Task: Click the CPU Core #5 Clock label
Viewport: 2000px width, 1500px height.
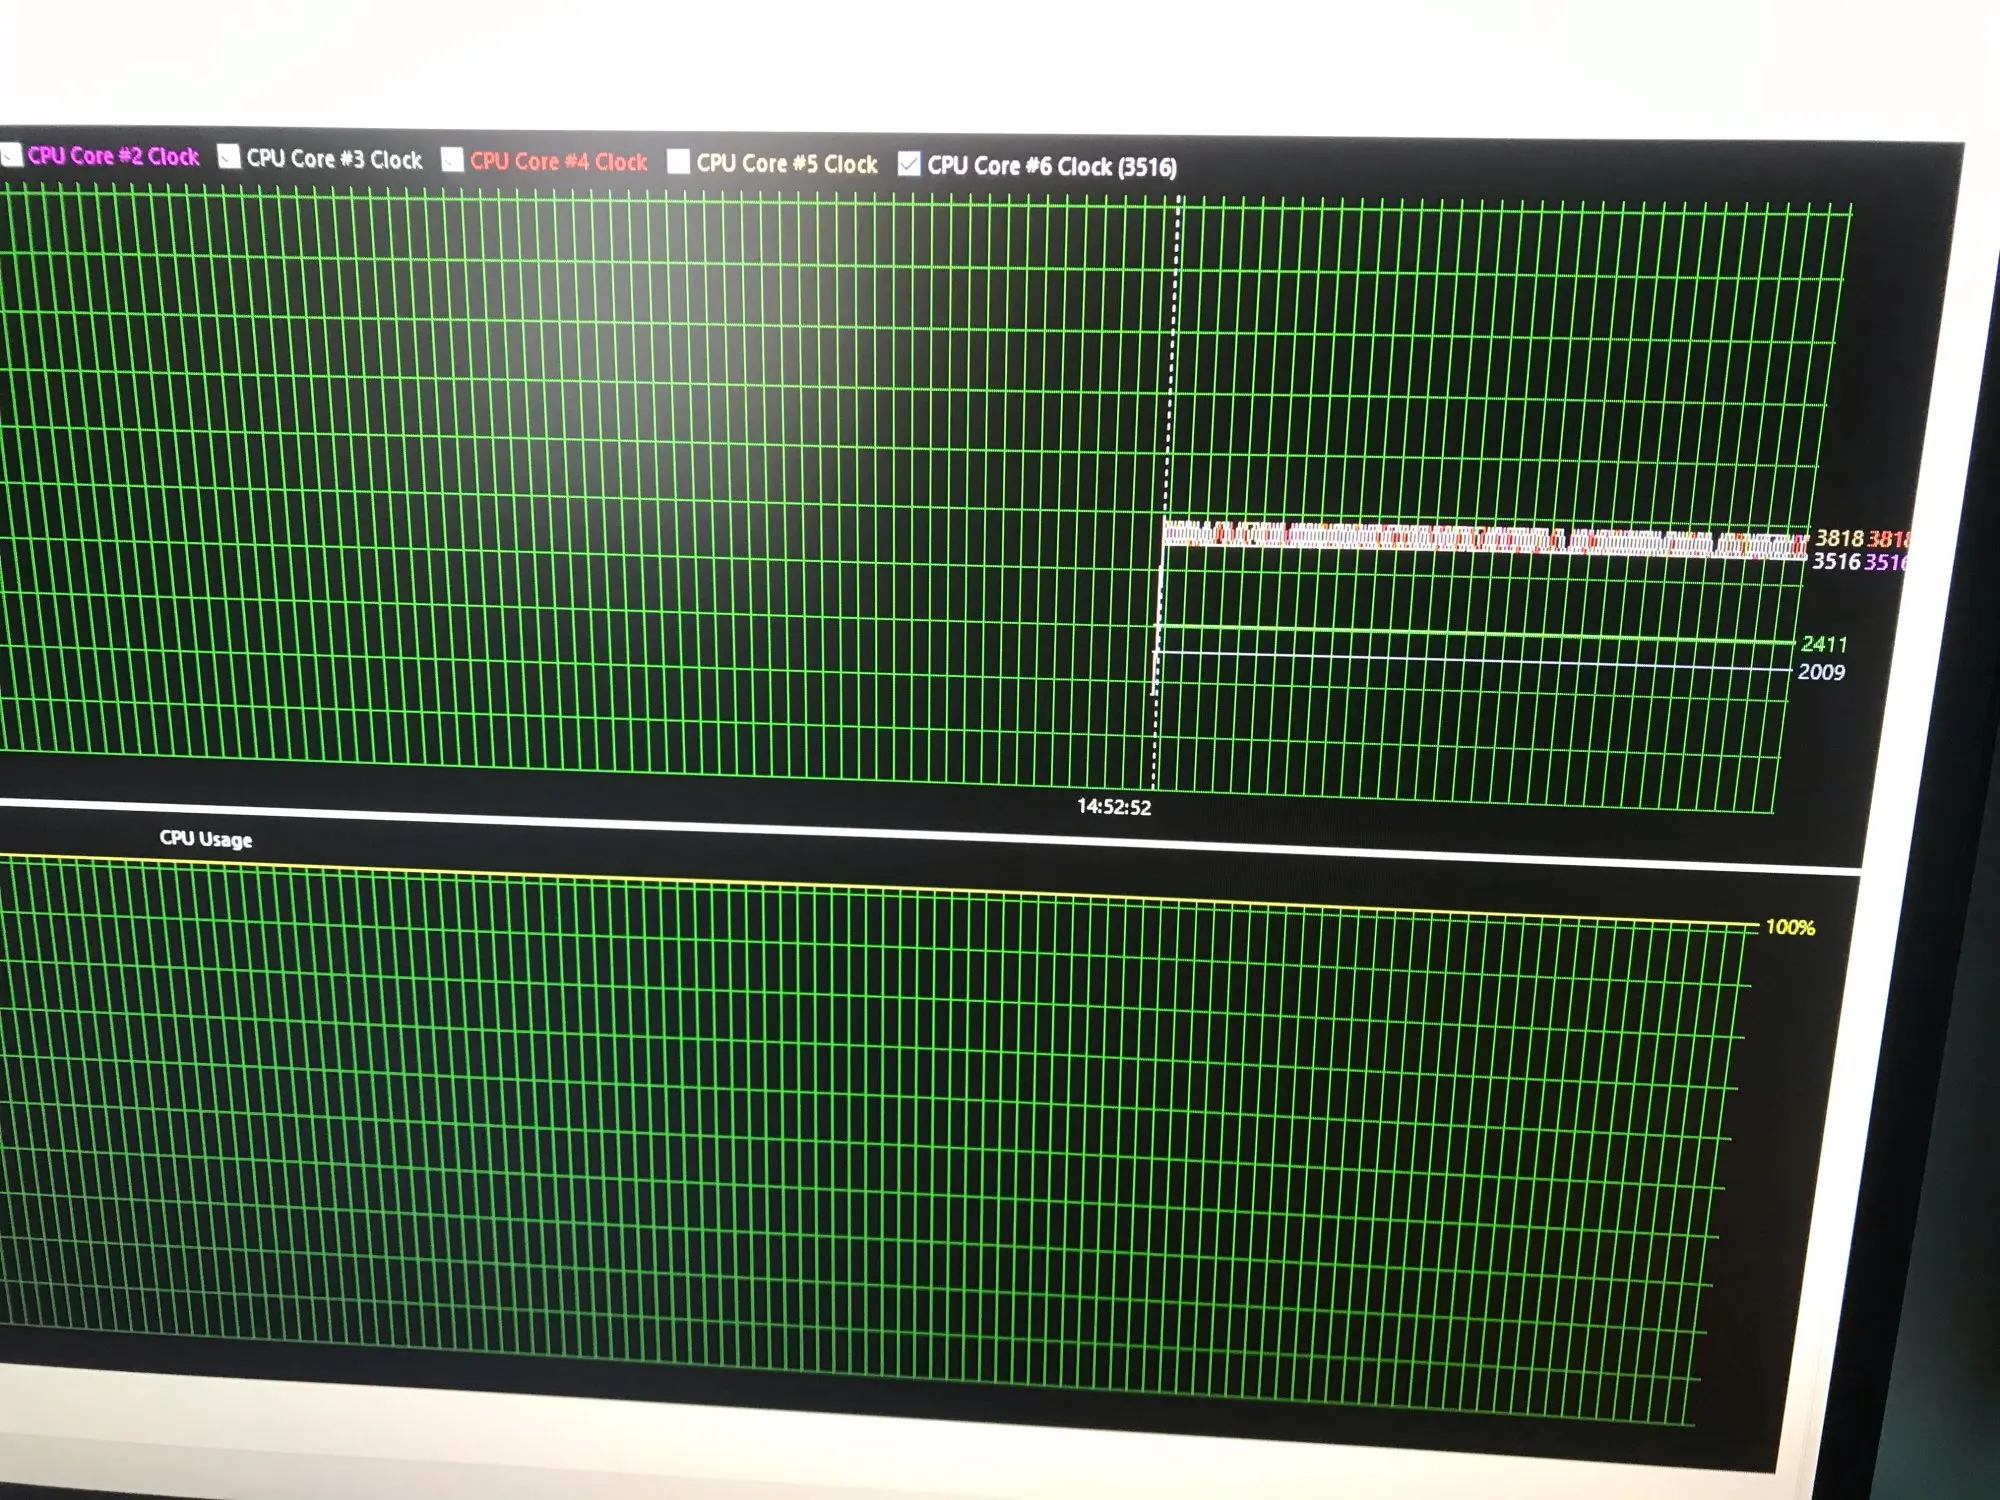Action: coord(786,164)
